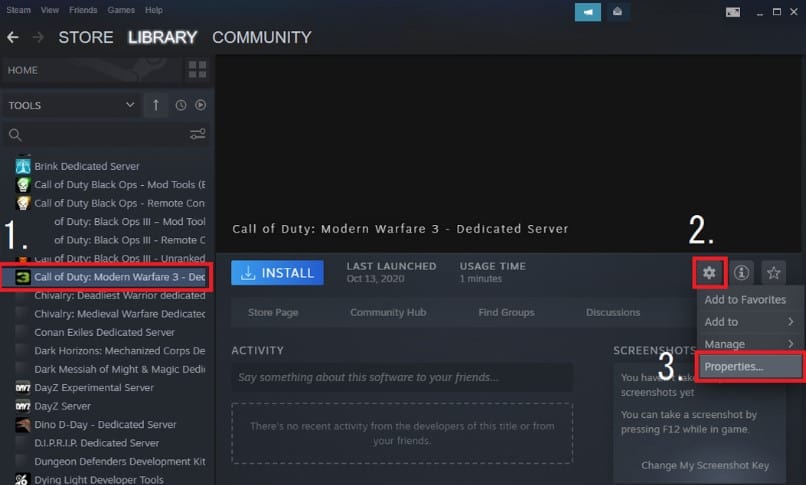
Task: Open the Community Hub link
Action: 388,312
